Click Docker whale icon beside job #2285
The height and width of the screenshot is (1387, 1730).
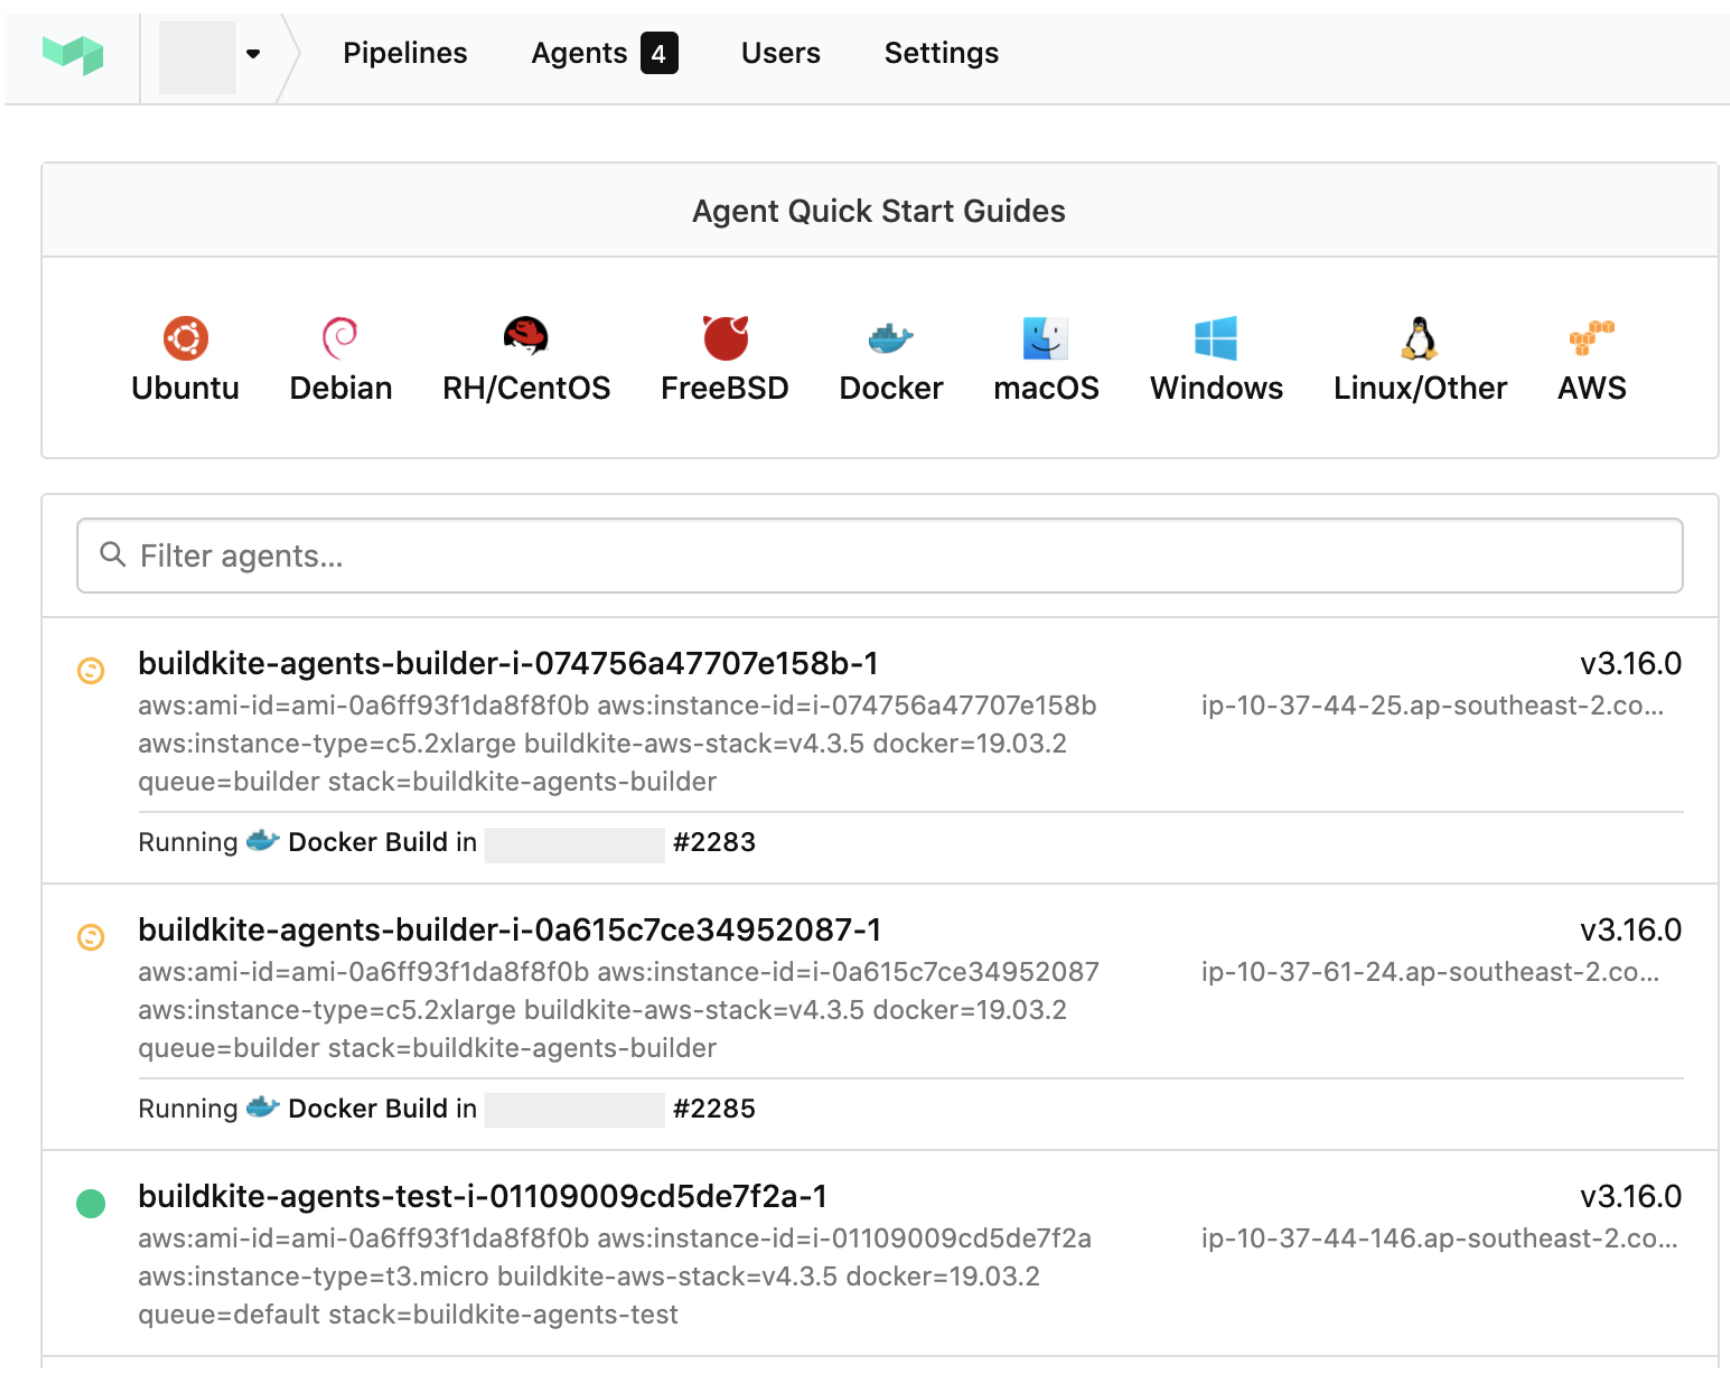pos(262,1107)
